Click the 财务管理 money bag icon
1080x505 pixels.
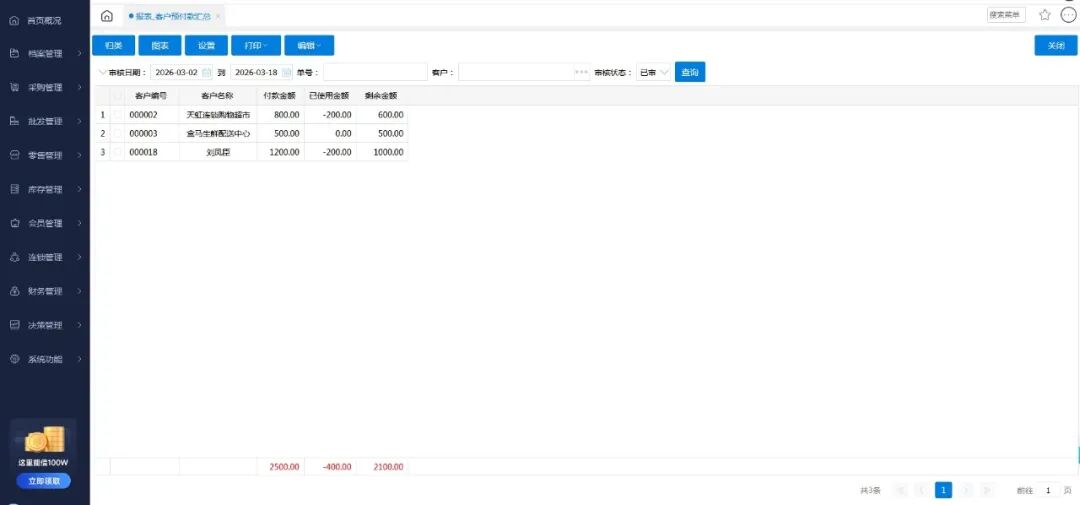point(15,292)
